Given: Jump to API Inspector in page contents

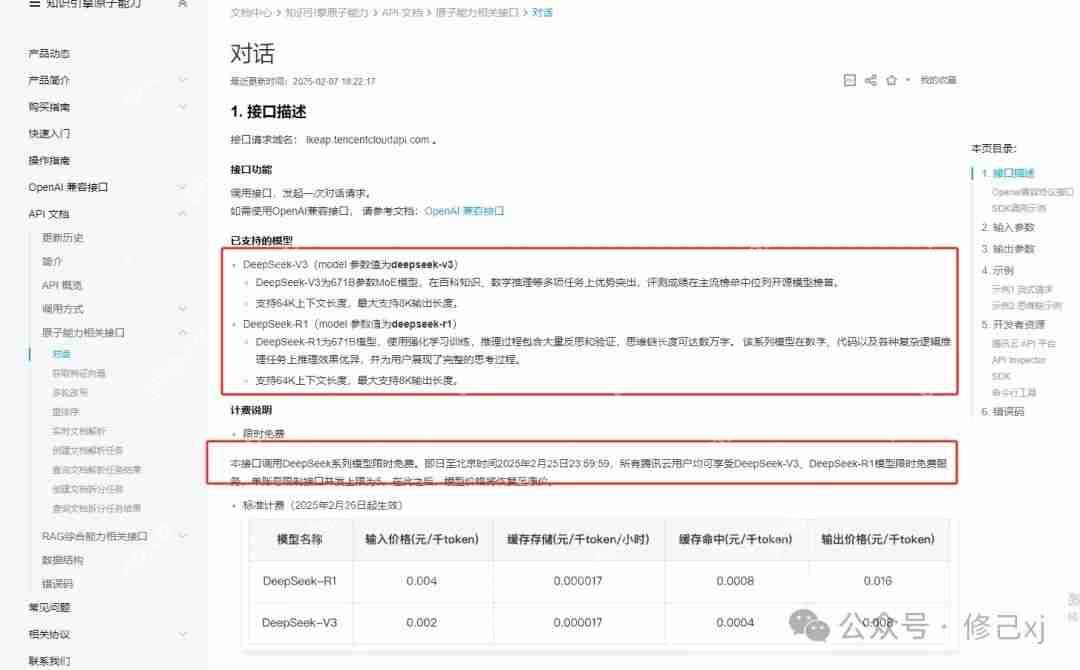Looking at the screenshot, I should 1019,360.
